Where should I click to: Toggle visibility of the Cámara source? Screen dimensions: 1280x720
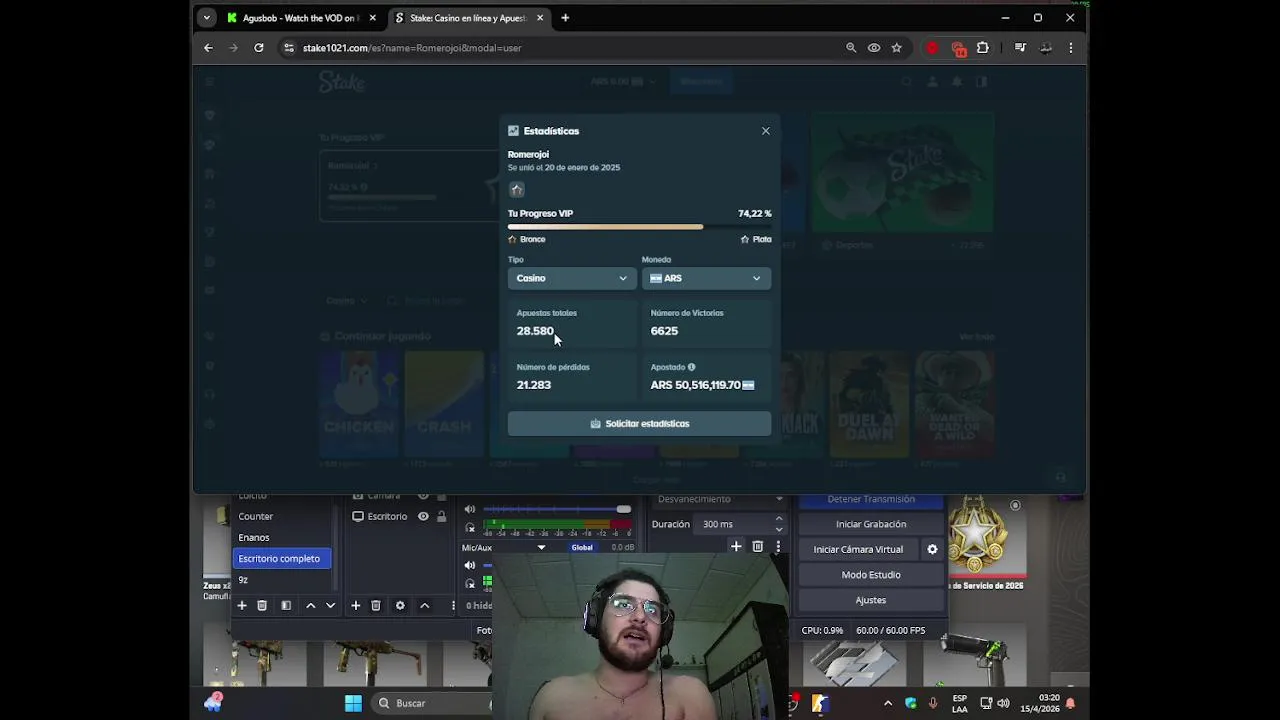coord(423,496)
